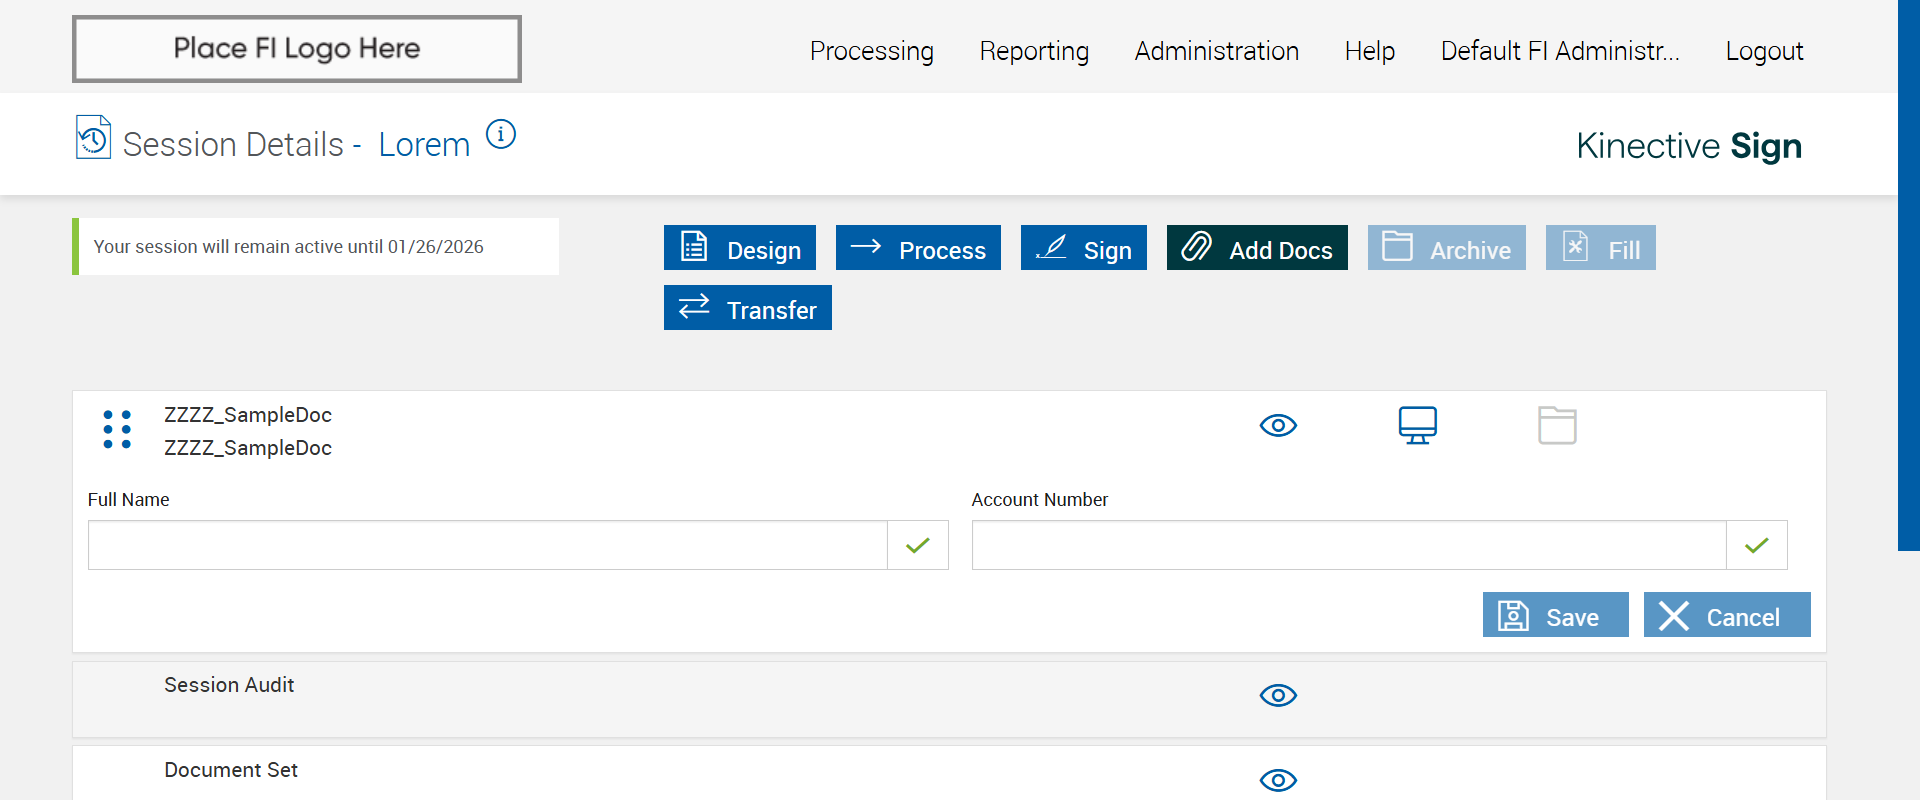1920x800 pixels.
Task: Open the Processing menu
Action: [871, 51]
